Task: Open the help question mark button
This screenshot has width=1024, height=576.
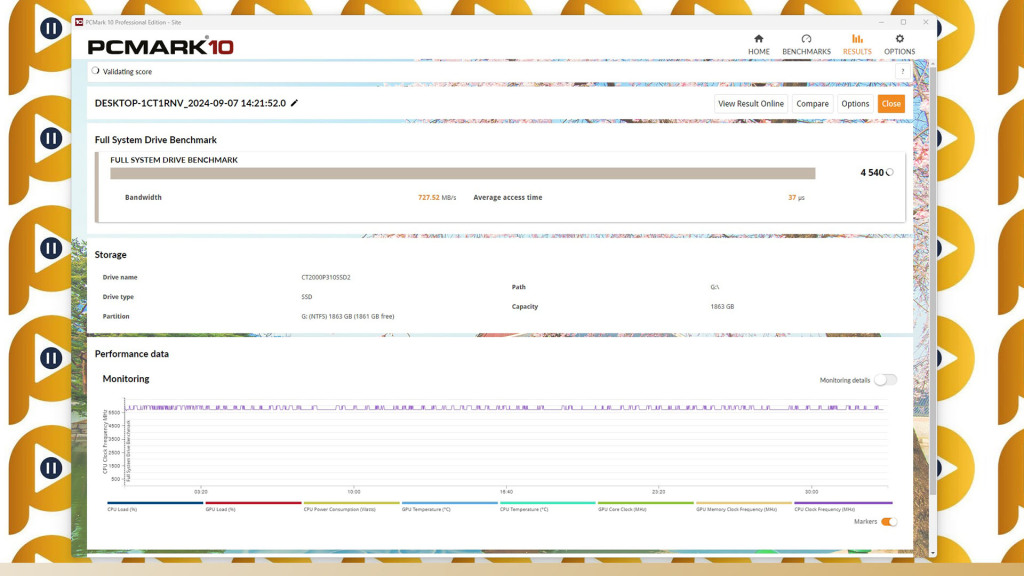Action: [x=903, y=72]
